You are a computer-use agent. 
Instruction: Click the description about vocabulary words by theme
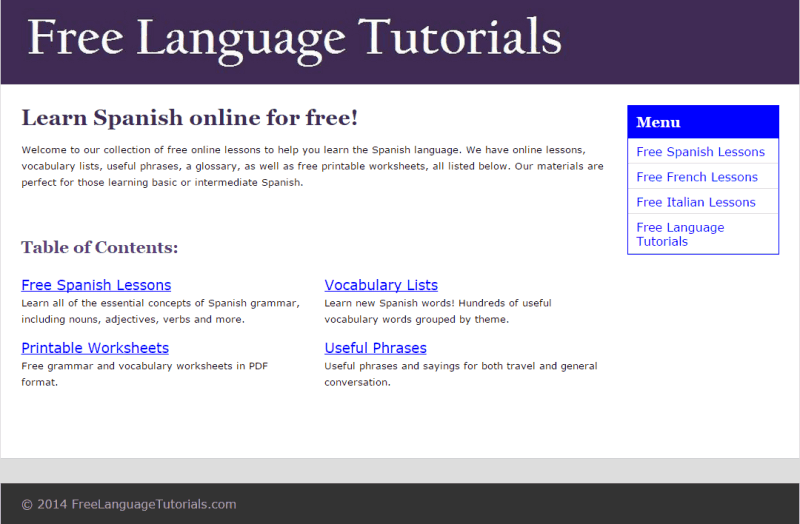[438, 311]
